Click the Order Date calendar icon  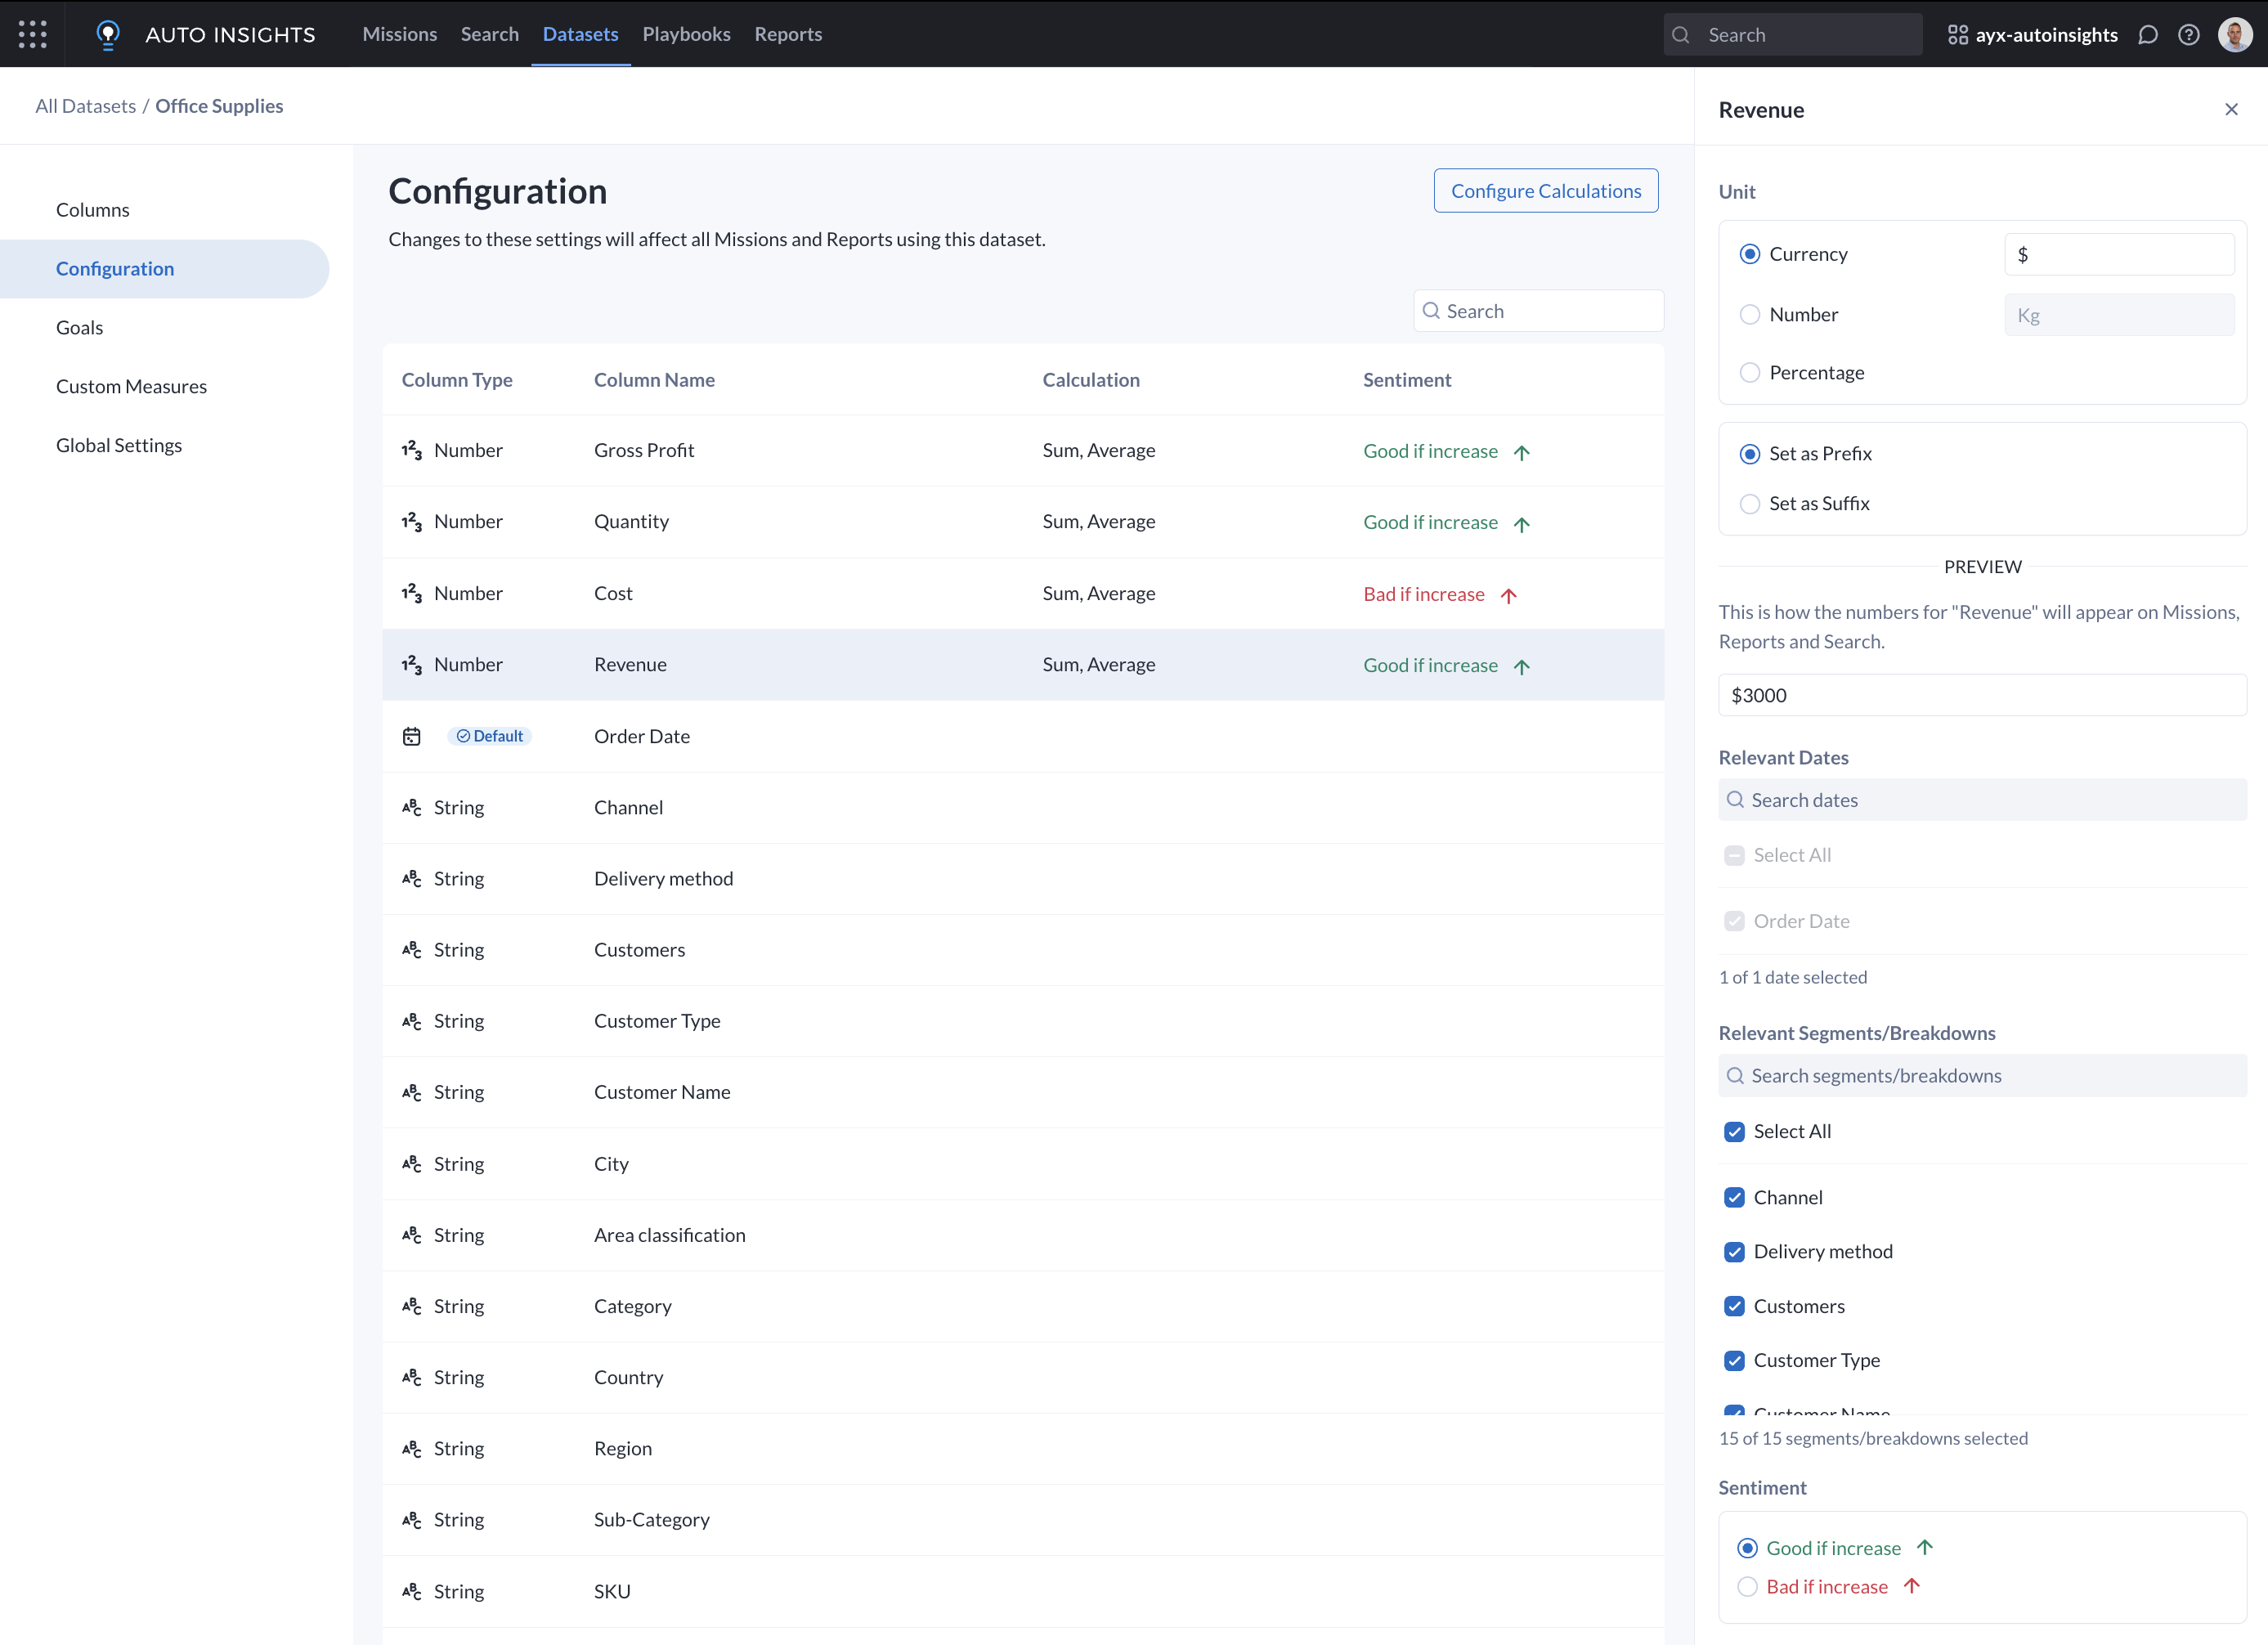click(x=411, y=736)
